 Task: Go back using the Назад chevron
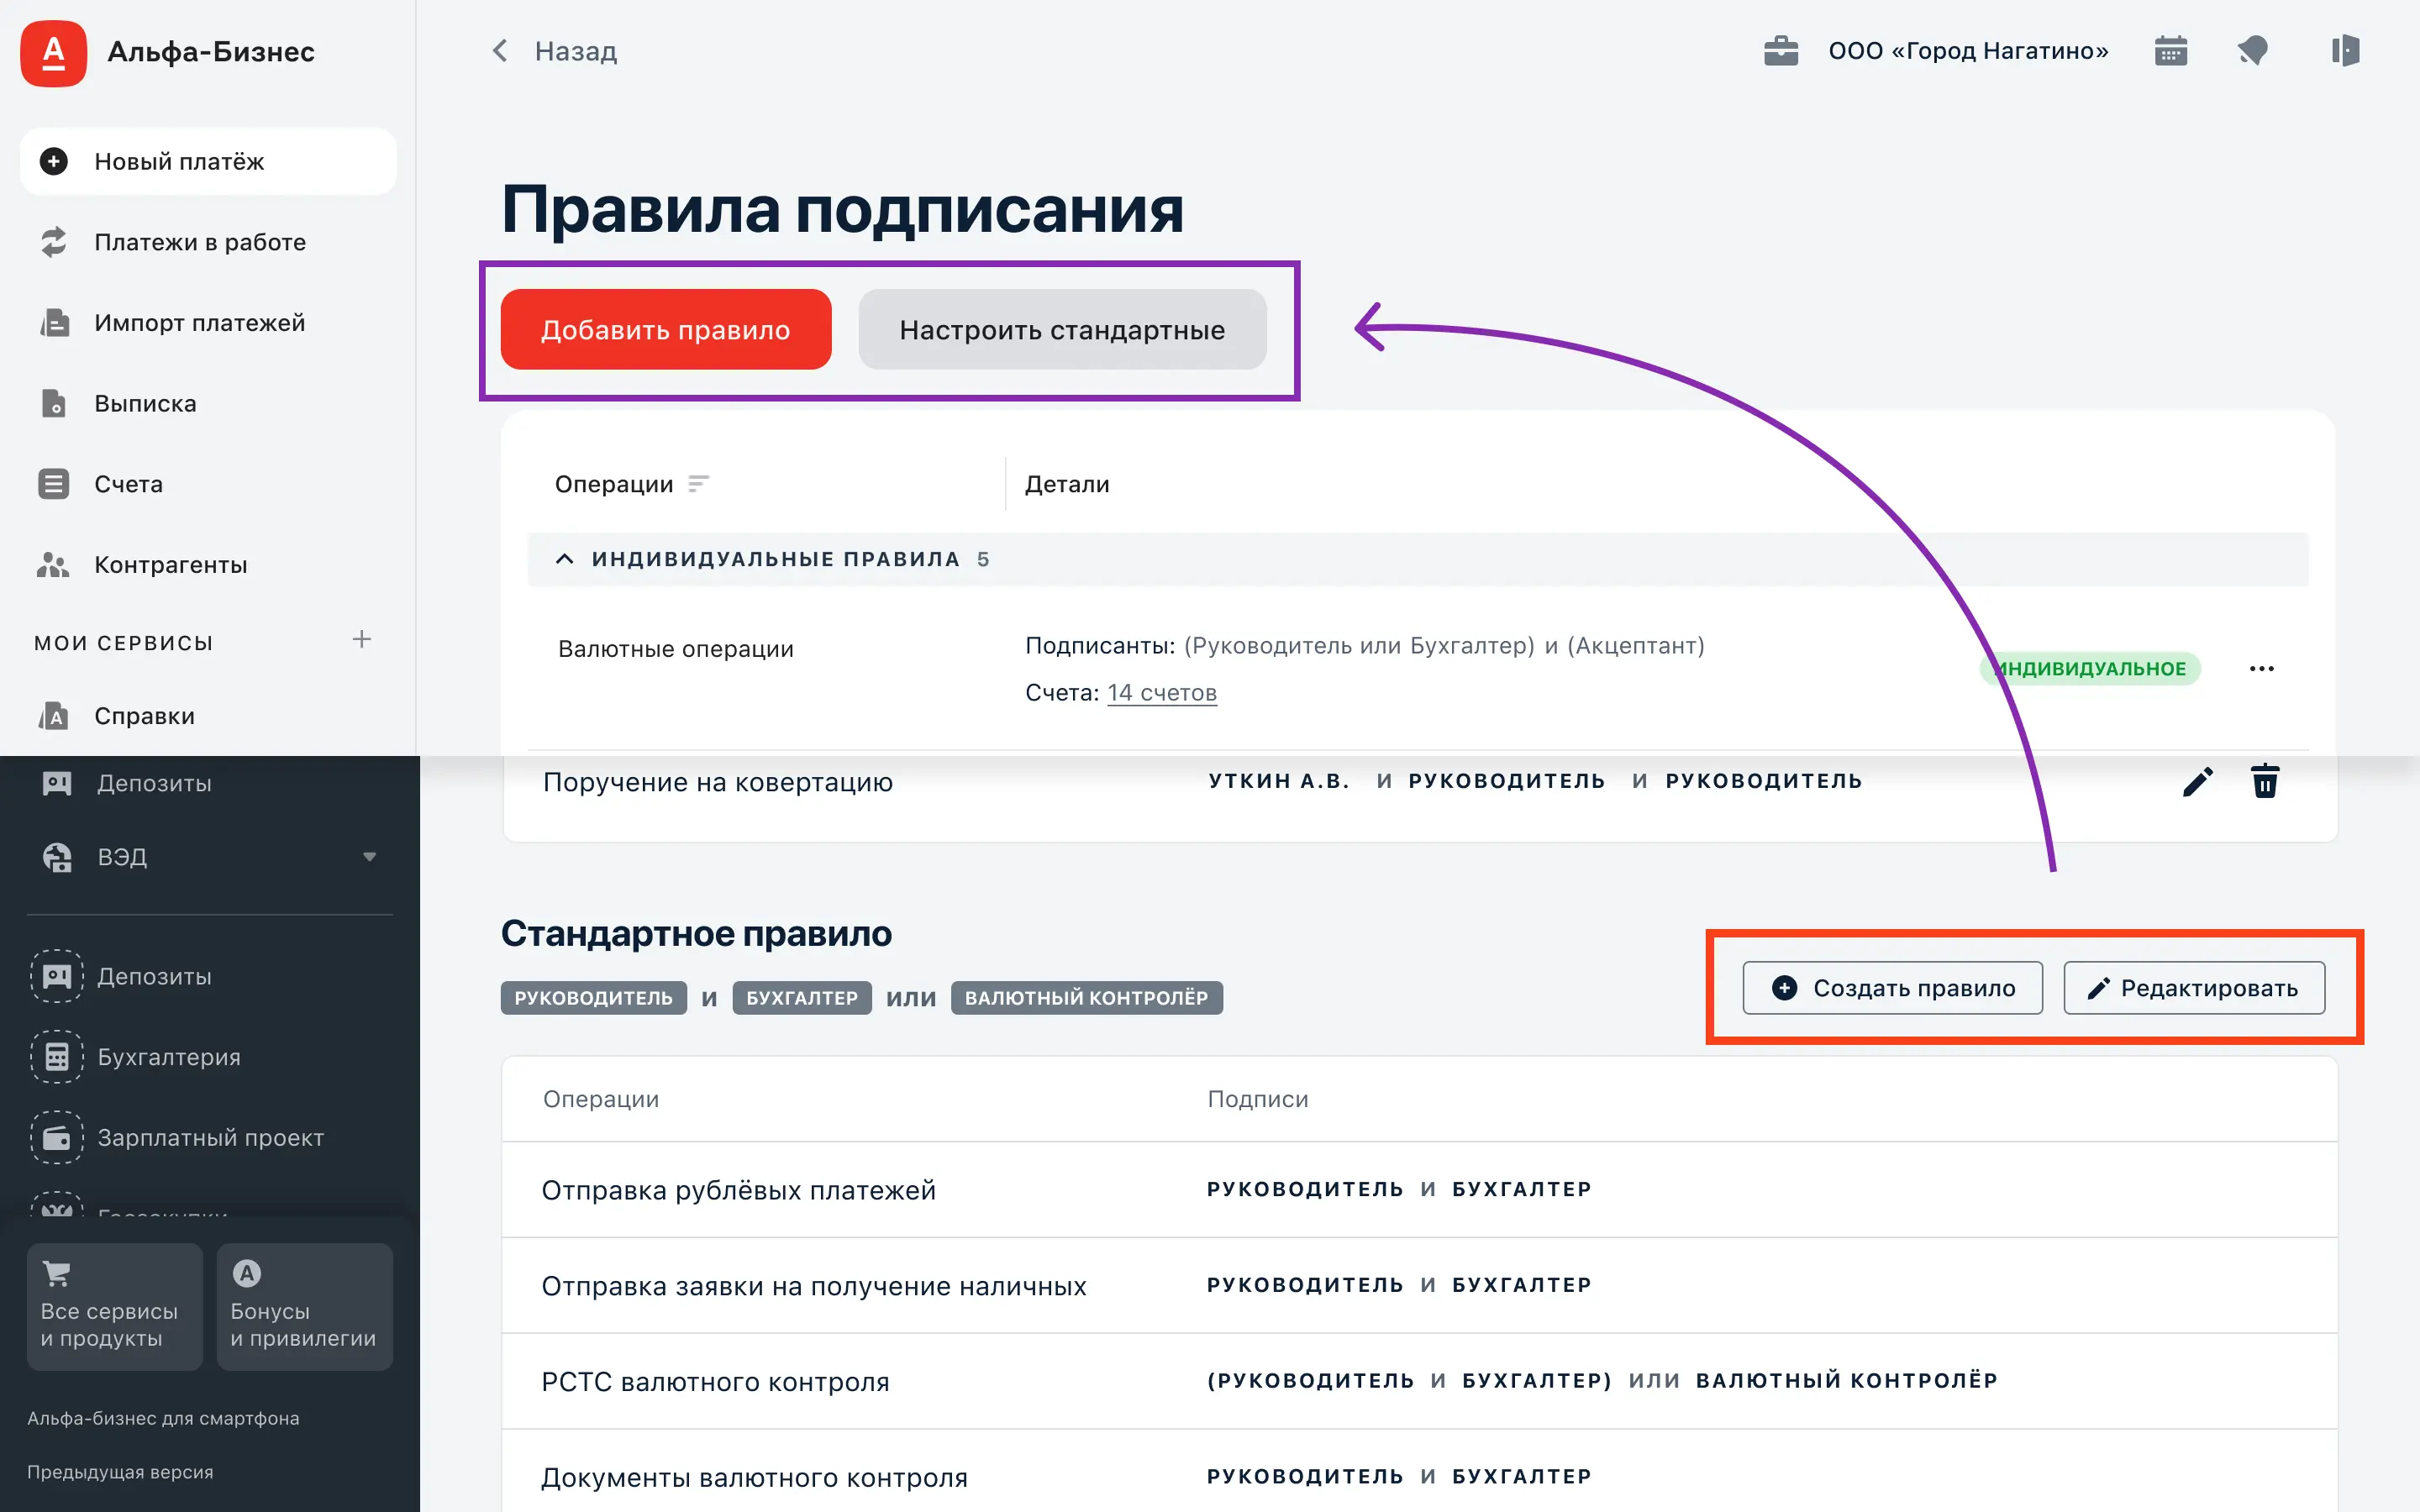pos(501,51)
